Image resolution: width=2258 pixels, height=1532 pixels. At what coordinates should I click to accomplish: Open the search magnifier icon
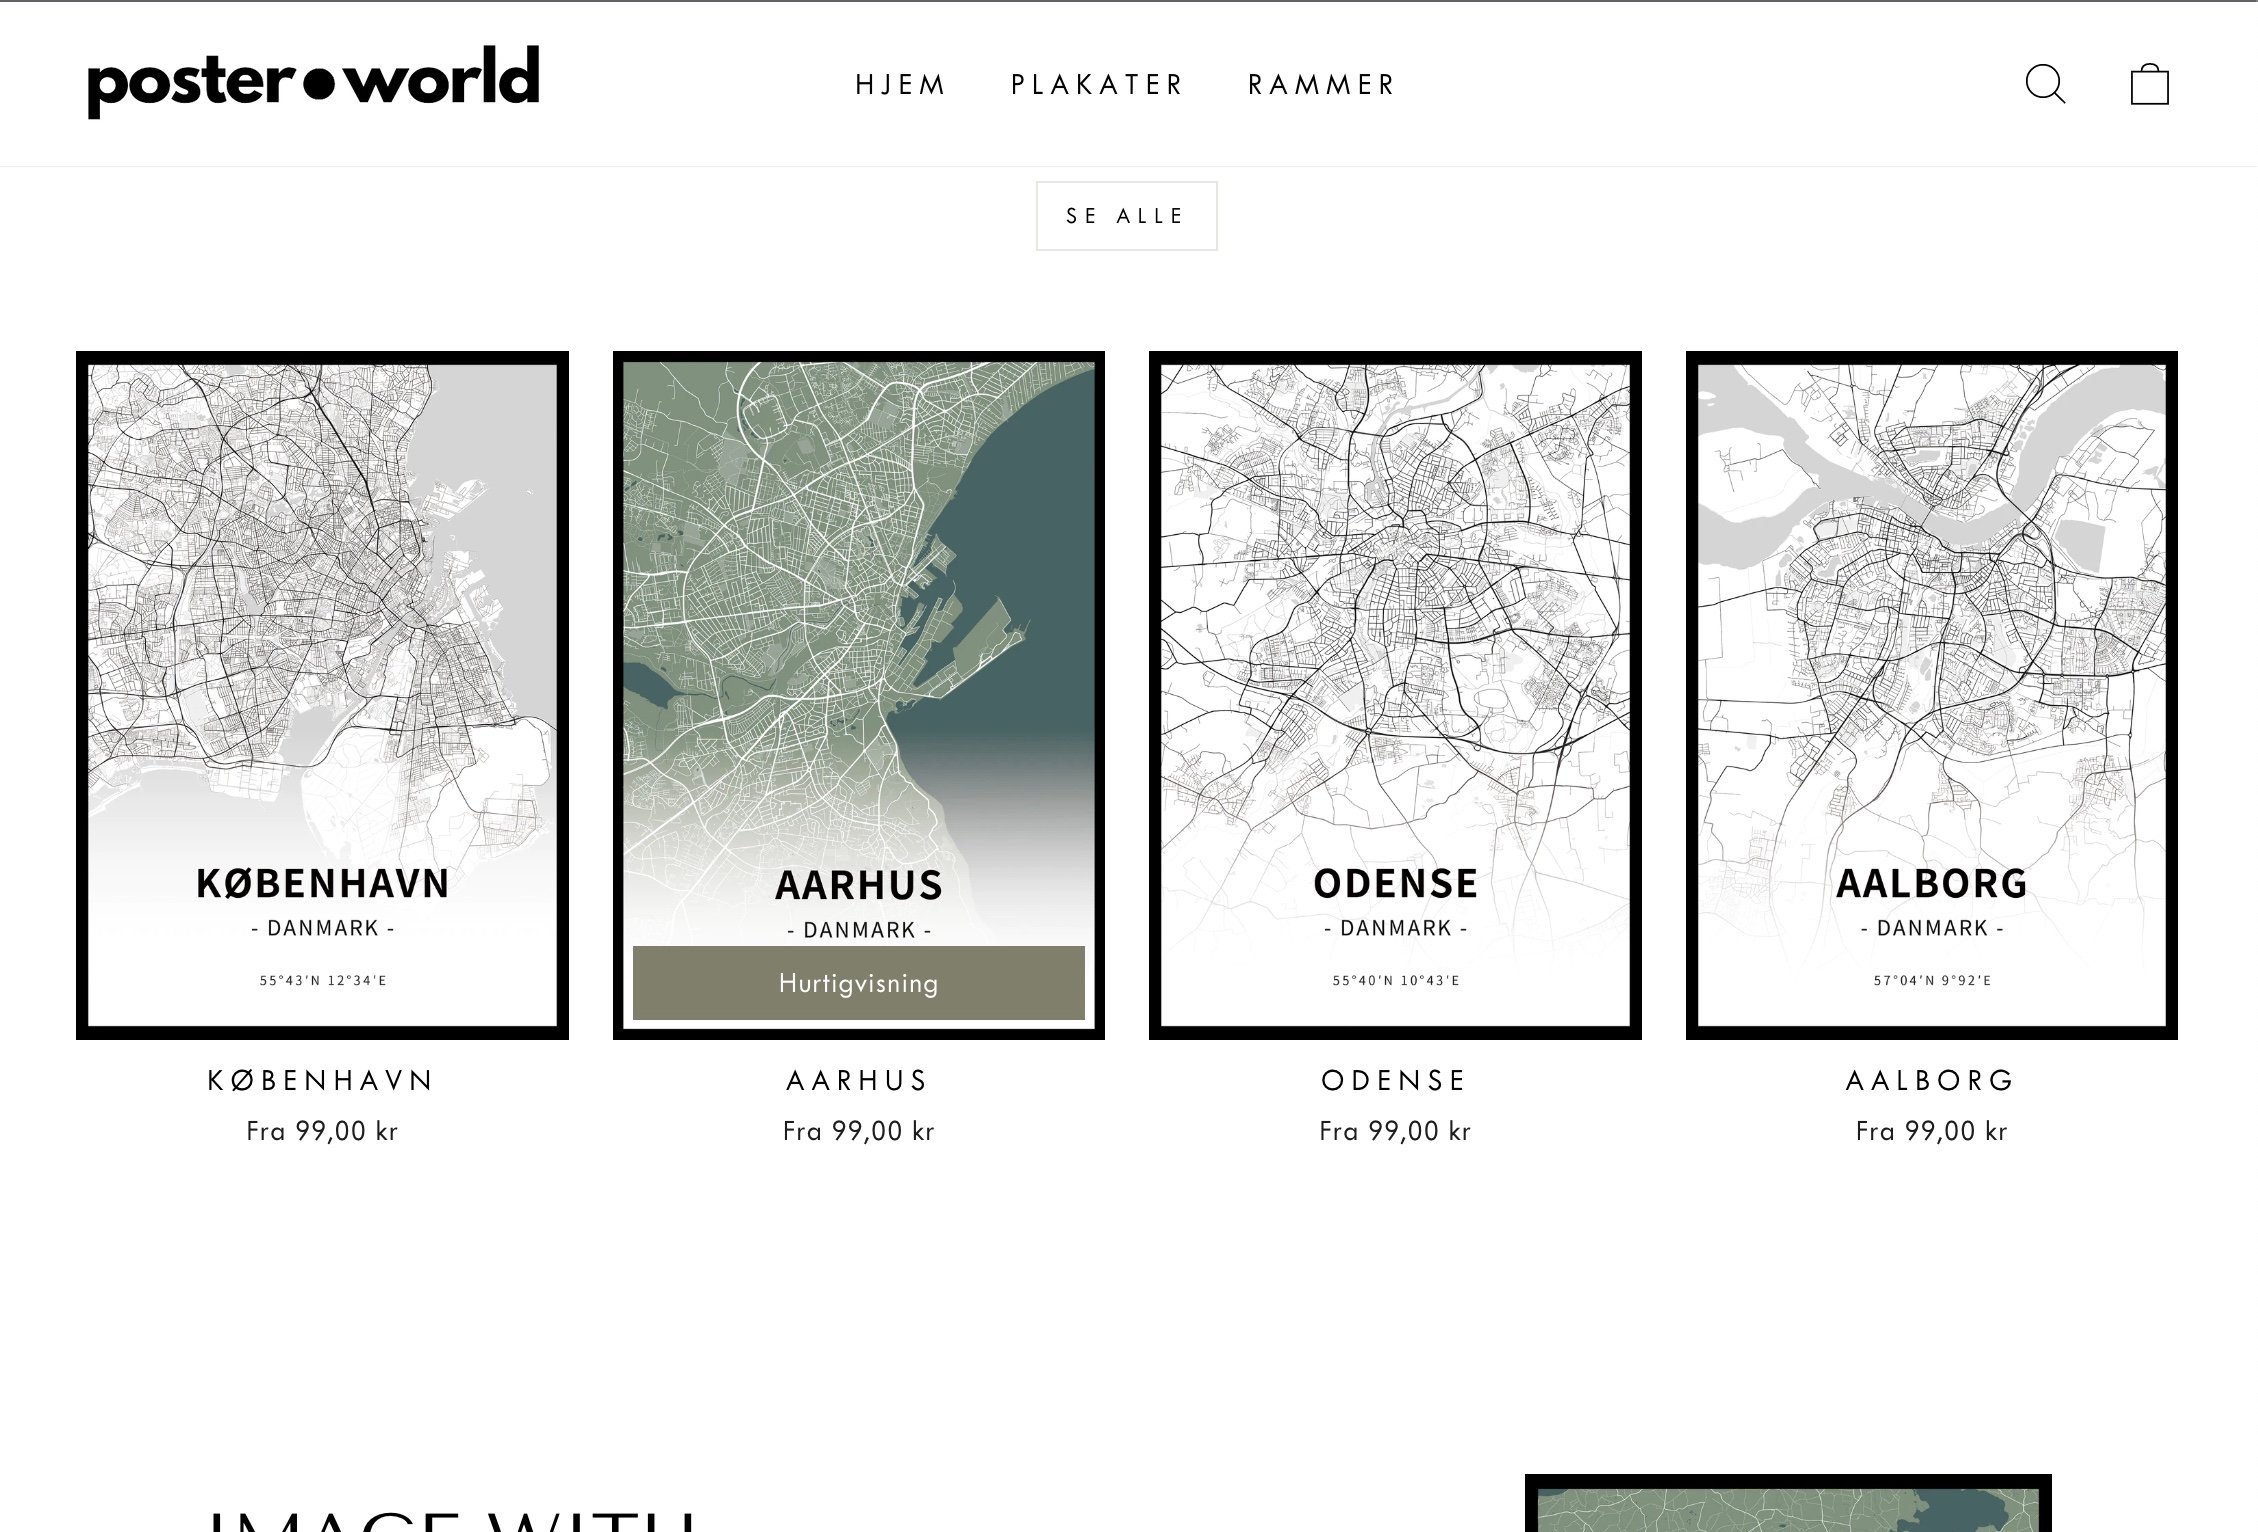pyautogui.click(x=2045, y=84)
